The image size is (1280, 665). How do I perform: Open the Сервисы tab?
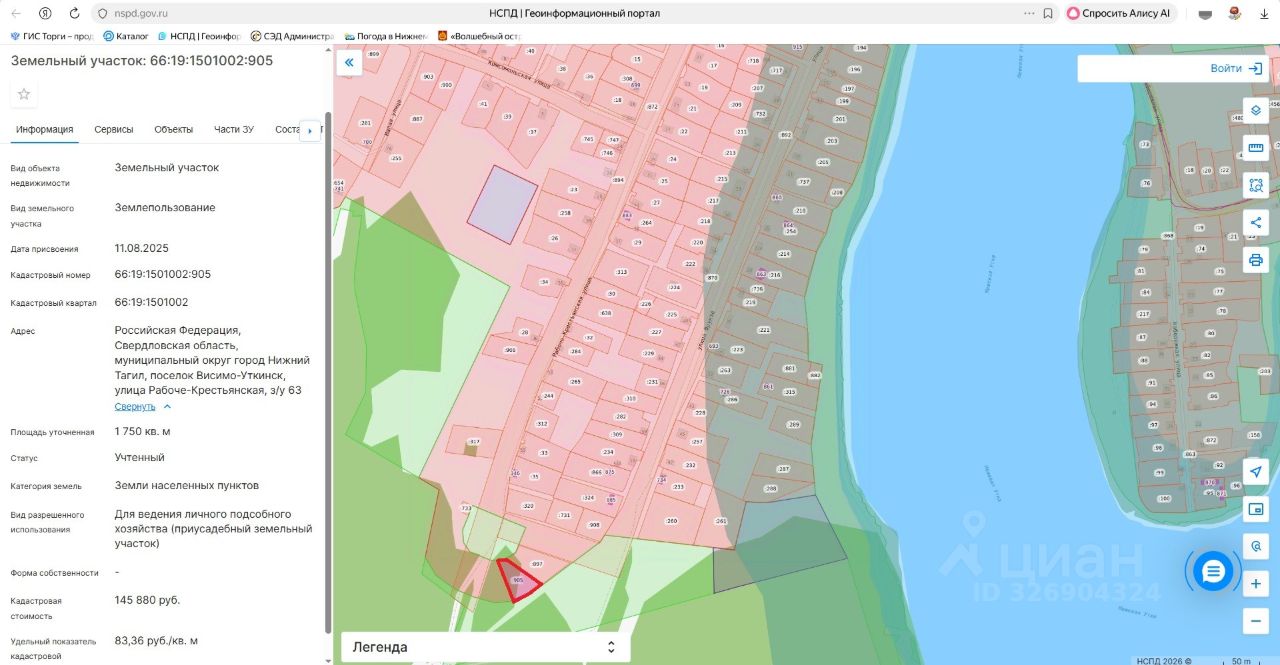[114, 129]
